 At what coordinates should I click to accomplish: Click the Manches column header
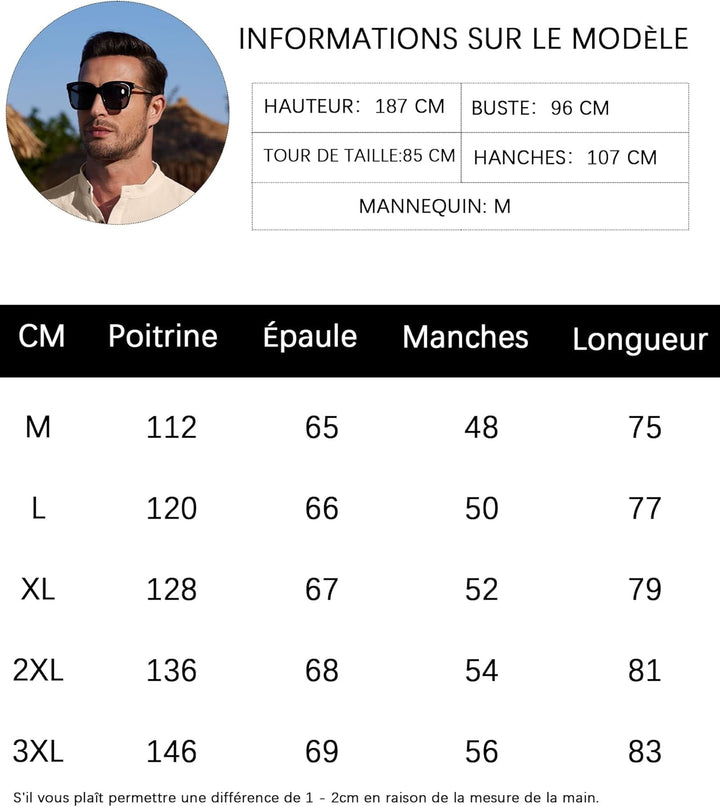coord(465,337)
